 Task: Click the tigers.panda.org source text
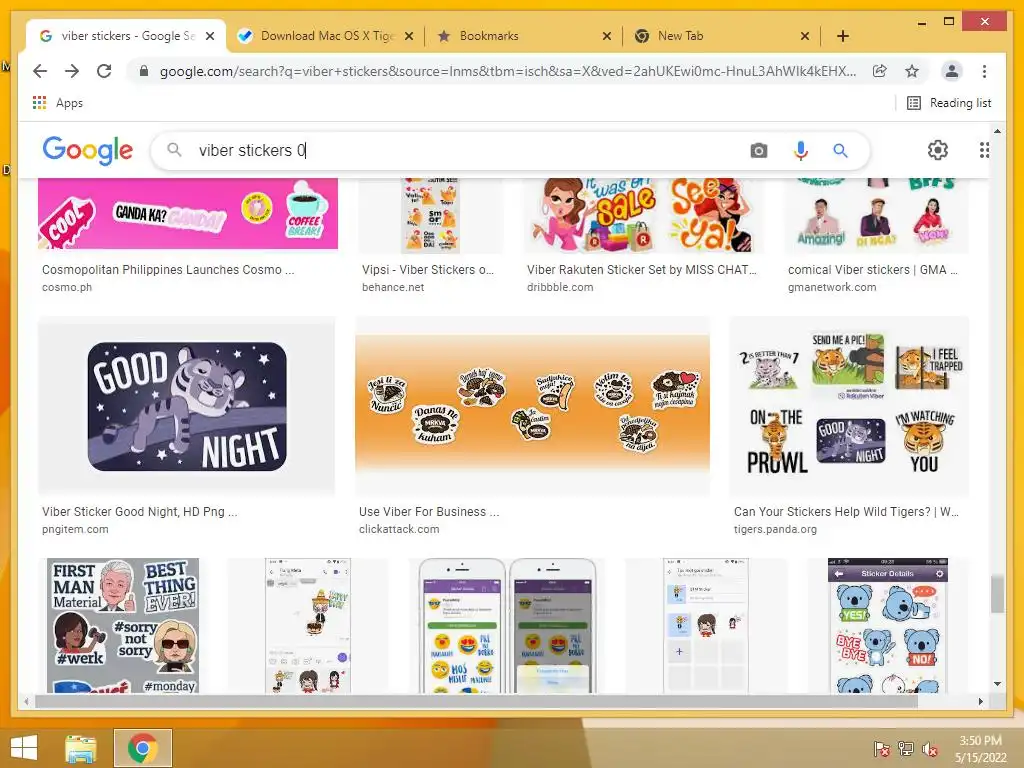coord(775,530)
